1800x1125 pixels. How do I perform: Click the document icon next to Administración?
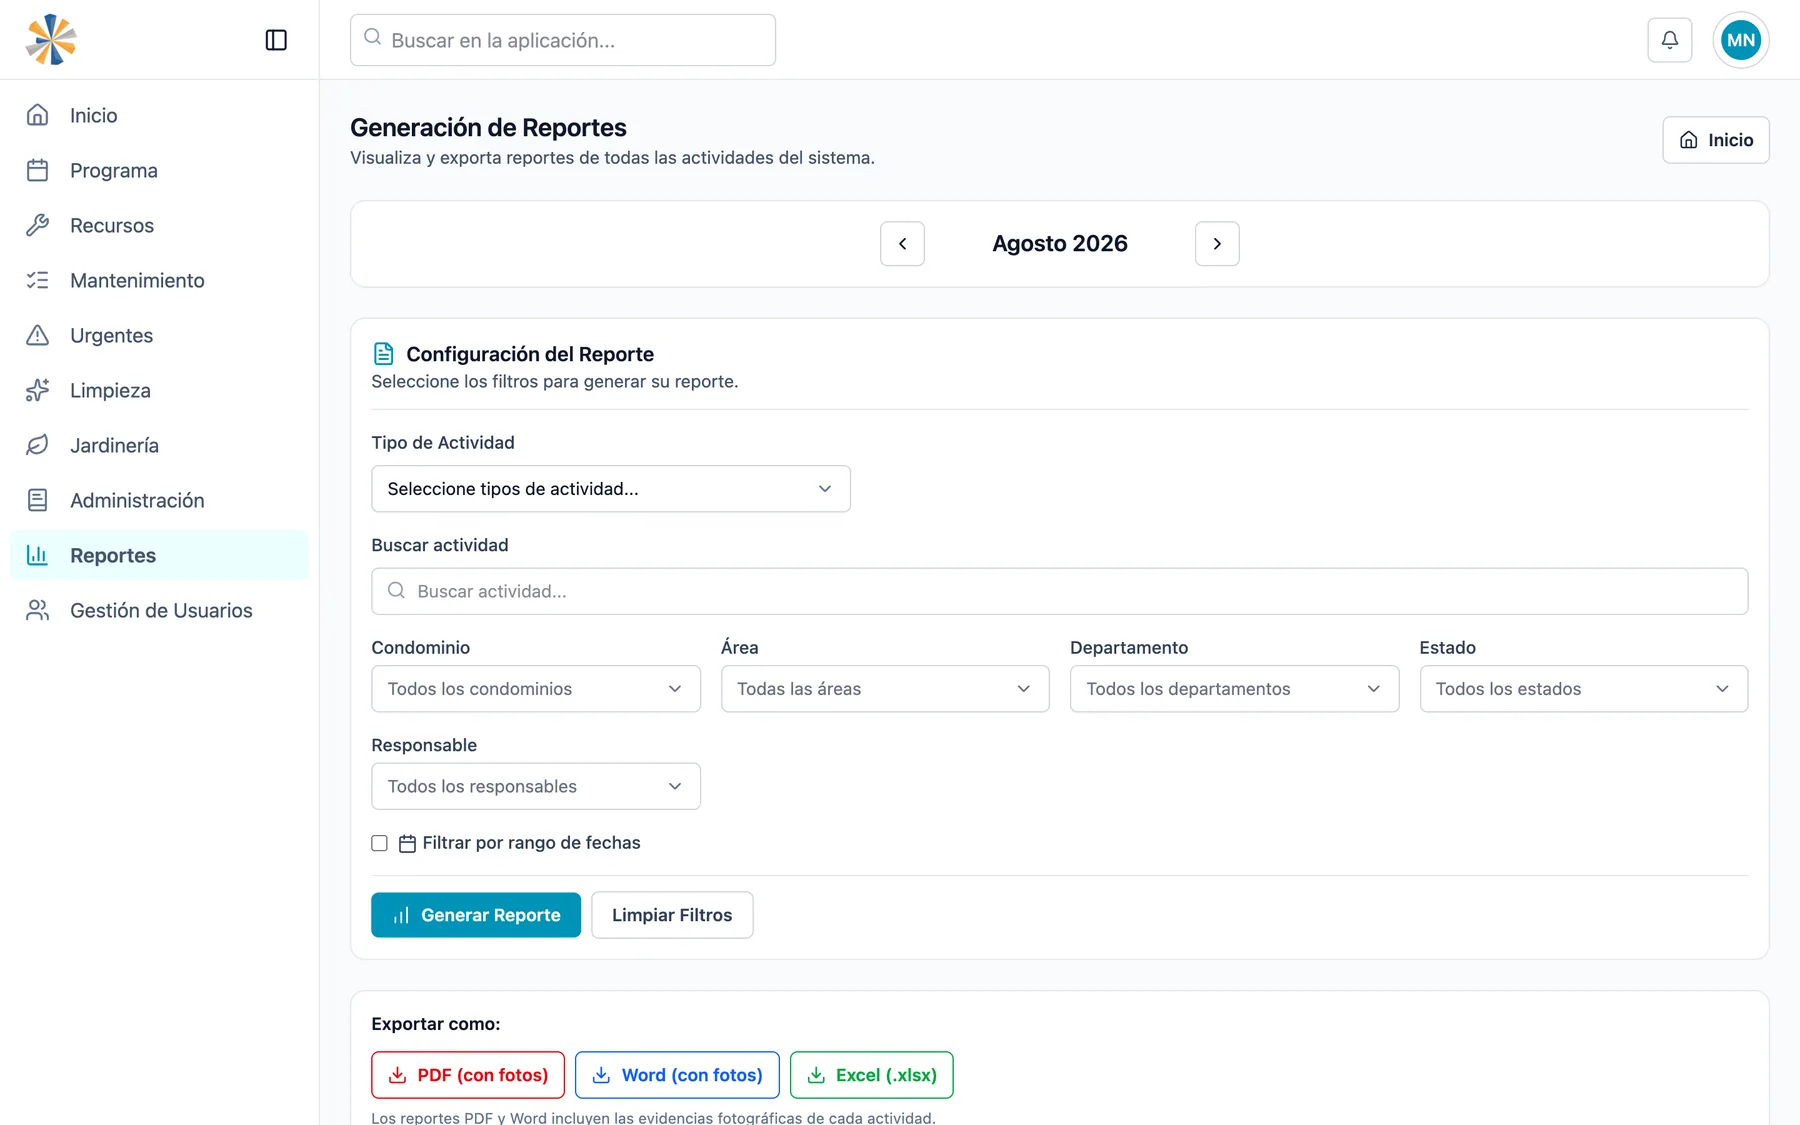37,500
